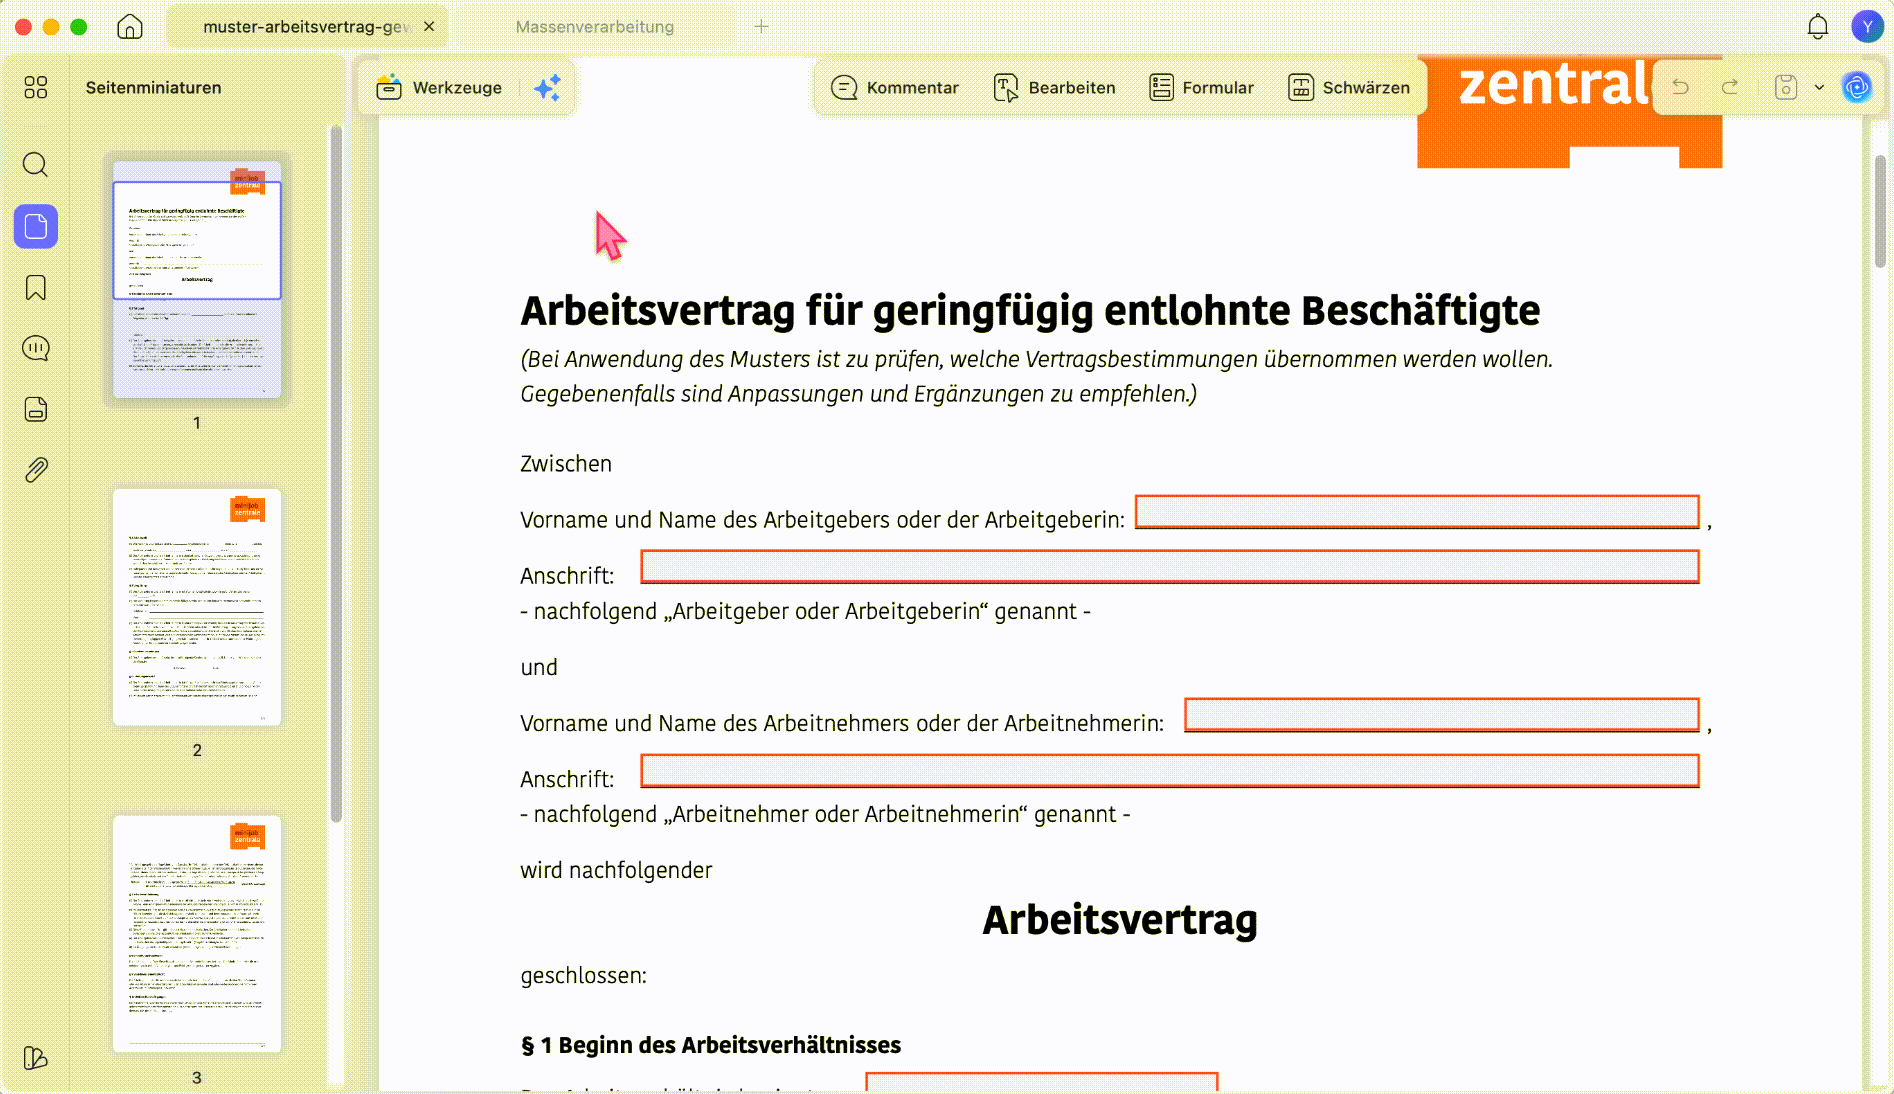Viewport: 1894px width, 1094px height.
Task: Switch to Schwärzen redaction mode
Action: (x=1349, y=88)
